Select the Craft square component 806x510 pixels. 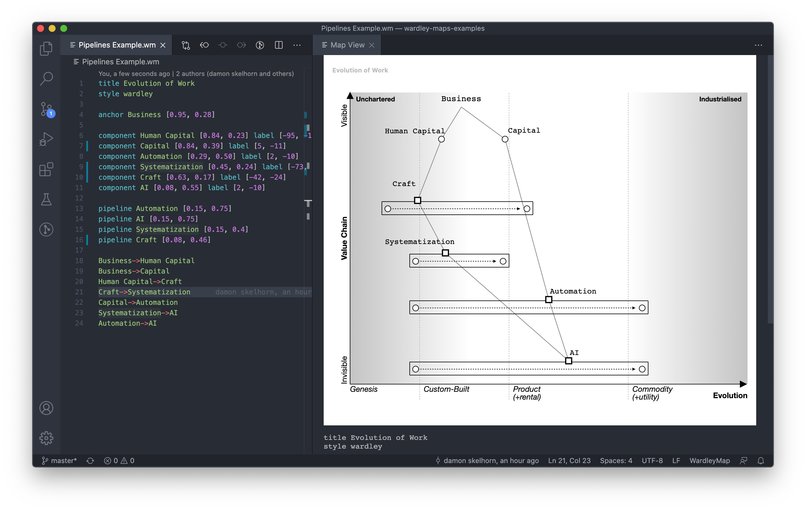[x=417, y=201]
